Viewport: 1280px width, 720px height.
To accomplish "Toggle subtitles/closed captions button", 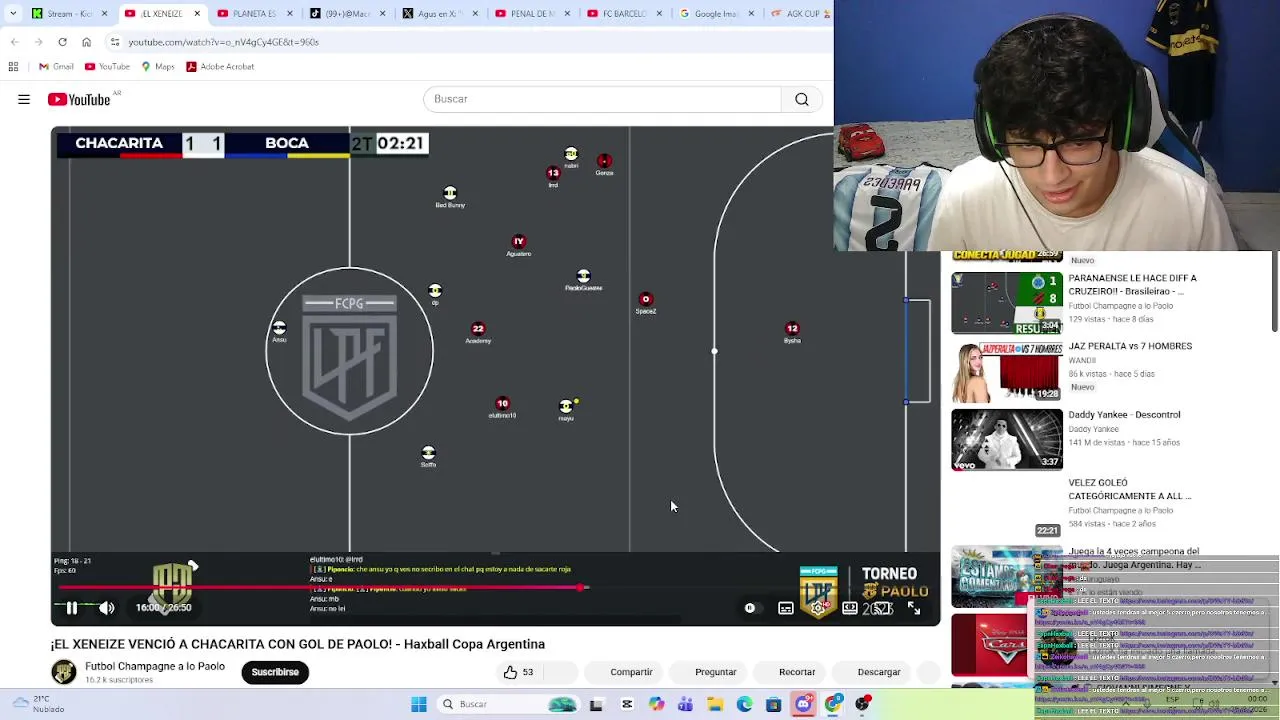I will tap(786, 608).
